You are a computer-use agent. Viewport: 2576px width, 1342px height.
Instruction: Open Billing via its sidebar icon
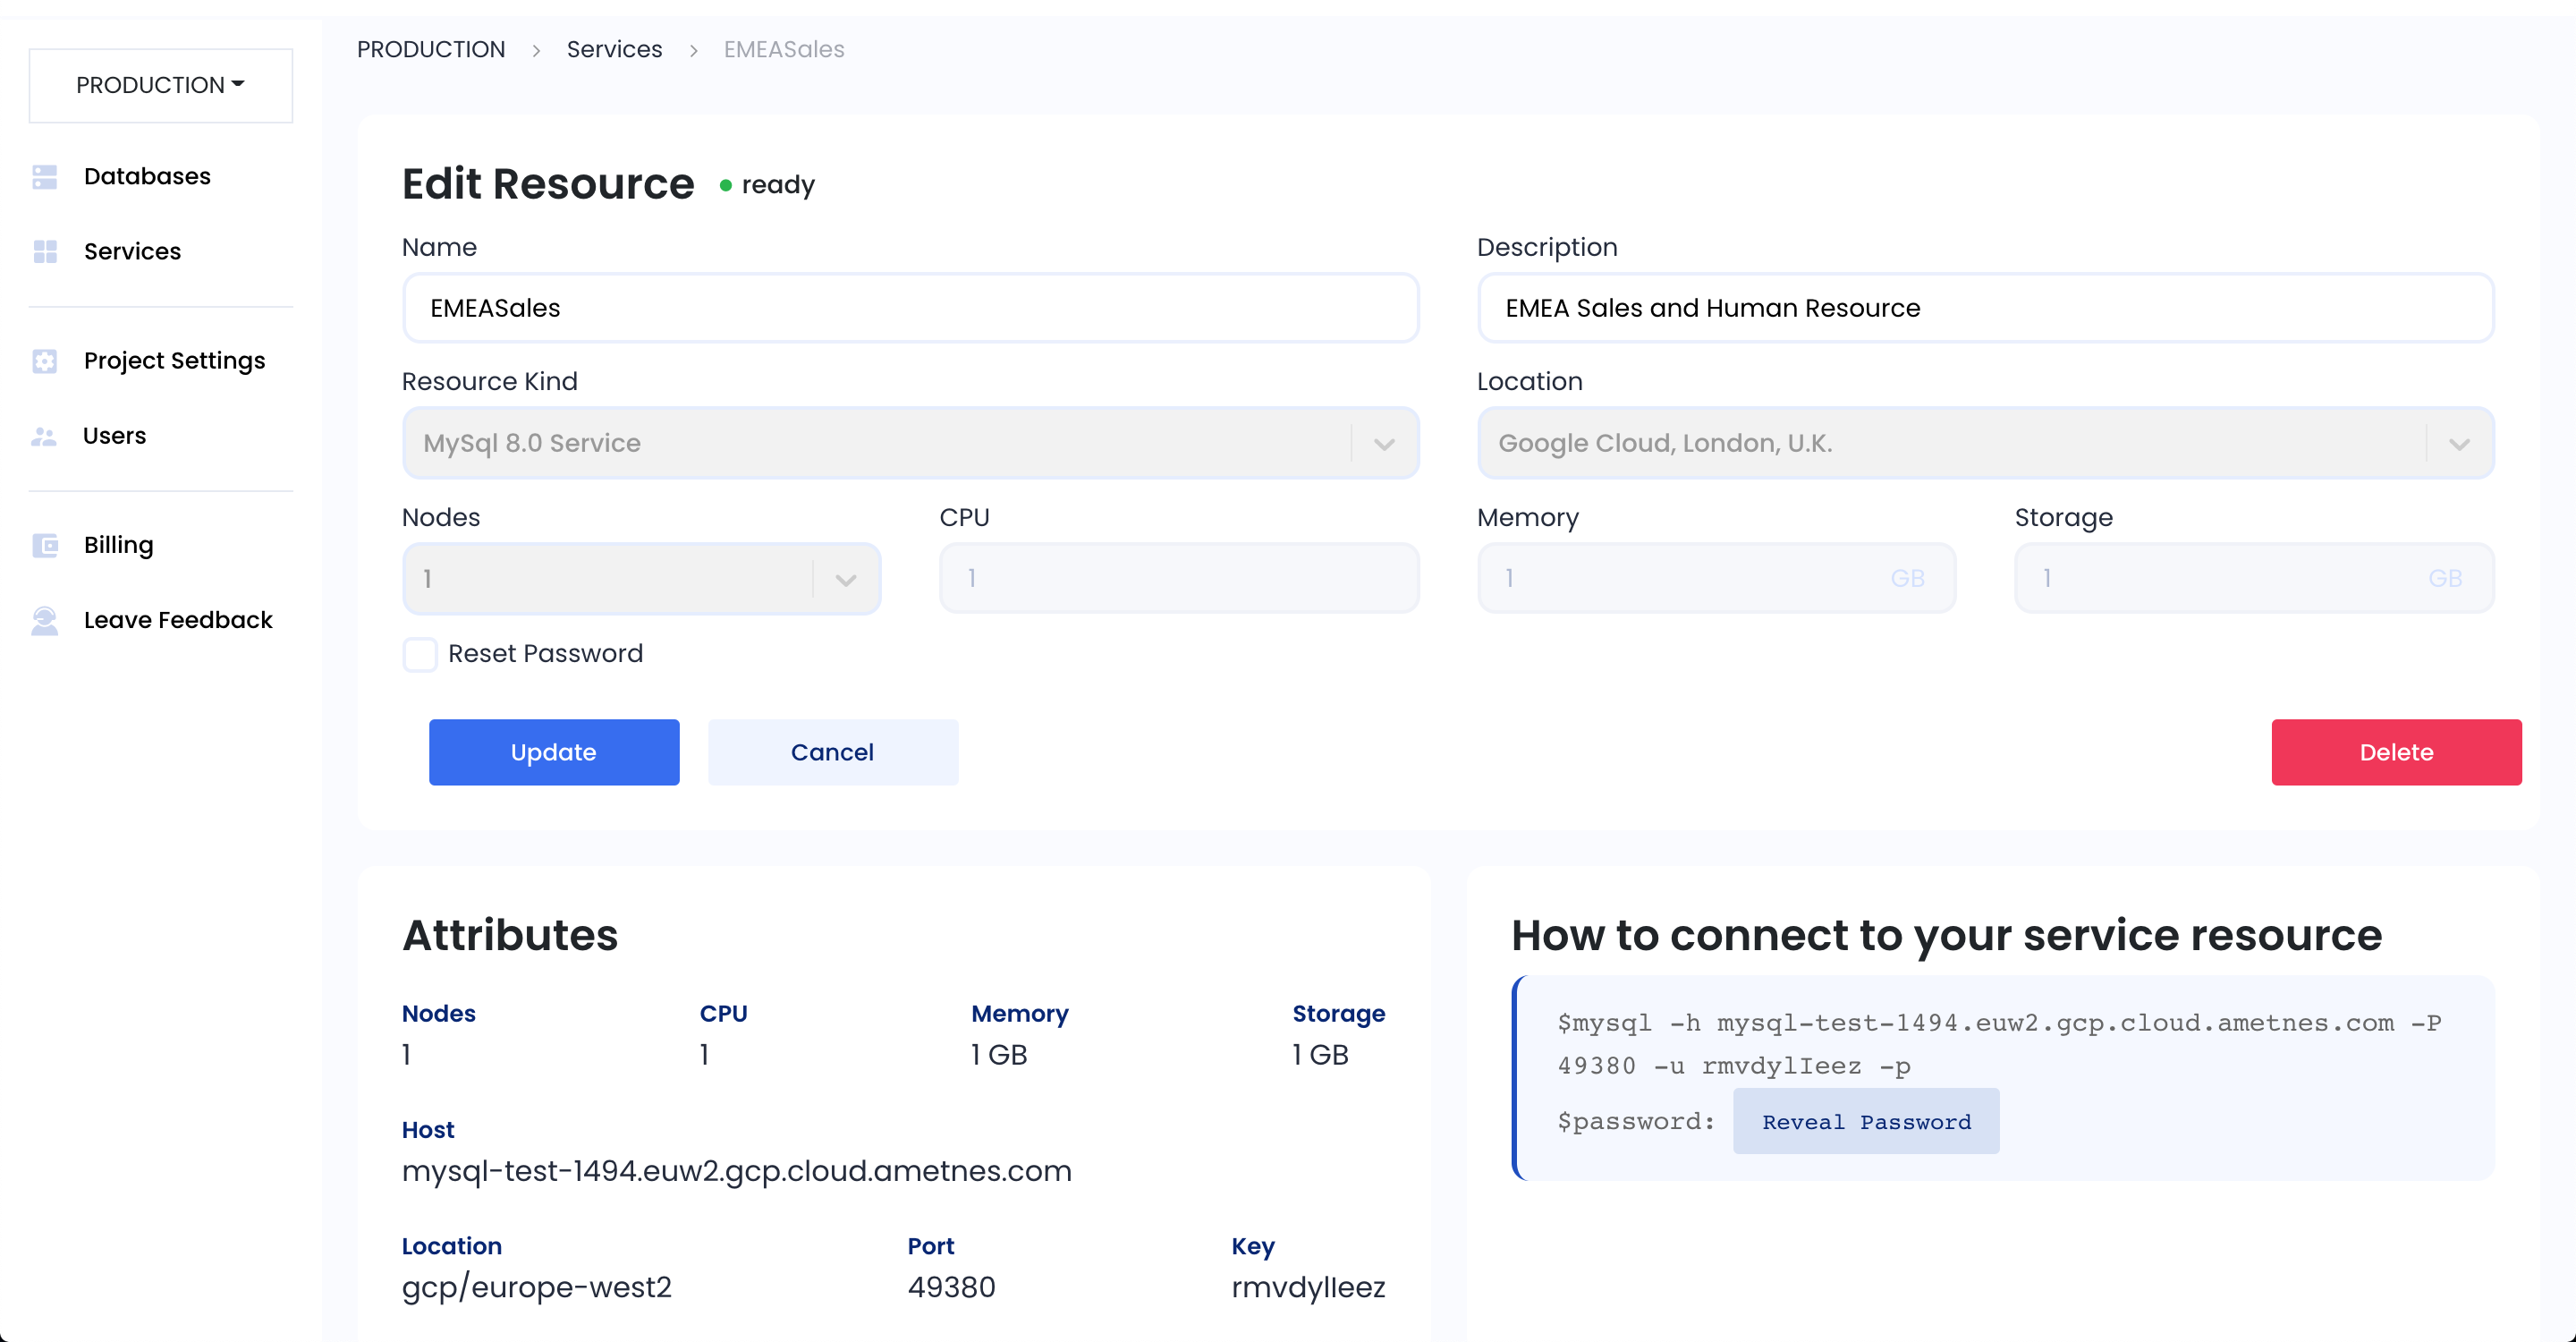[45, 544]
